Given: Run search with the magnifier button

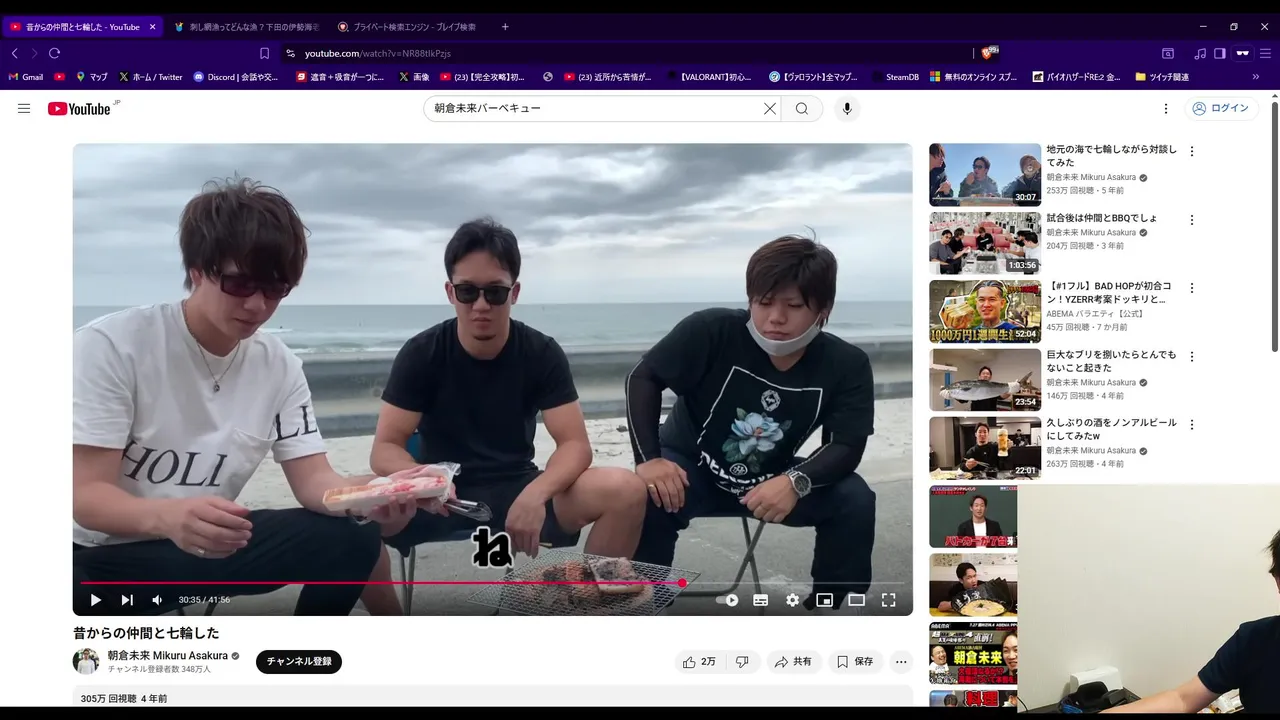Looking at the screenshot, I should (x=802, y=108).
